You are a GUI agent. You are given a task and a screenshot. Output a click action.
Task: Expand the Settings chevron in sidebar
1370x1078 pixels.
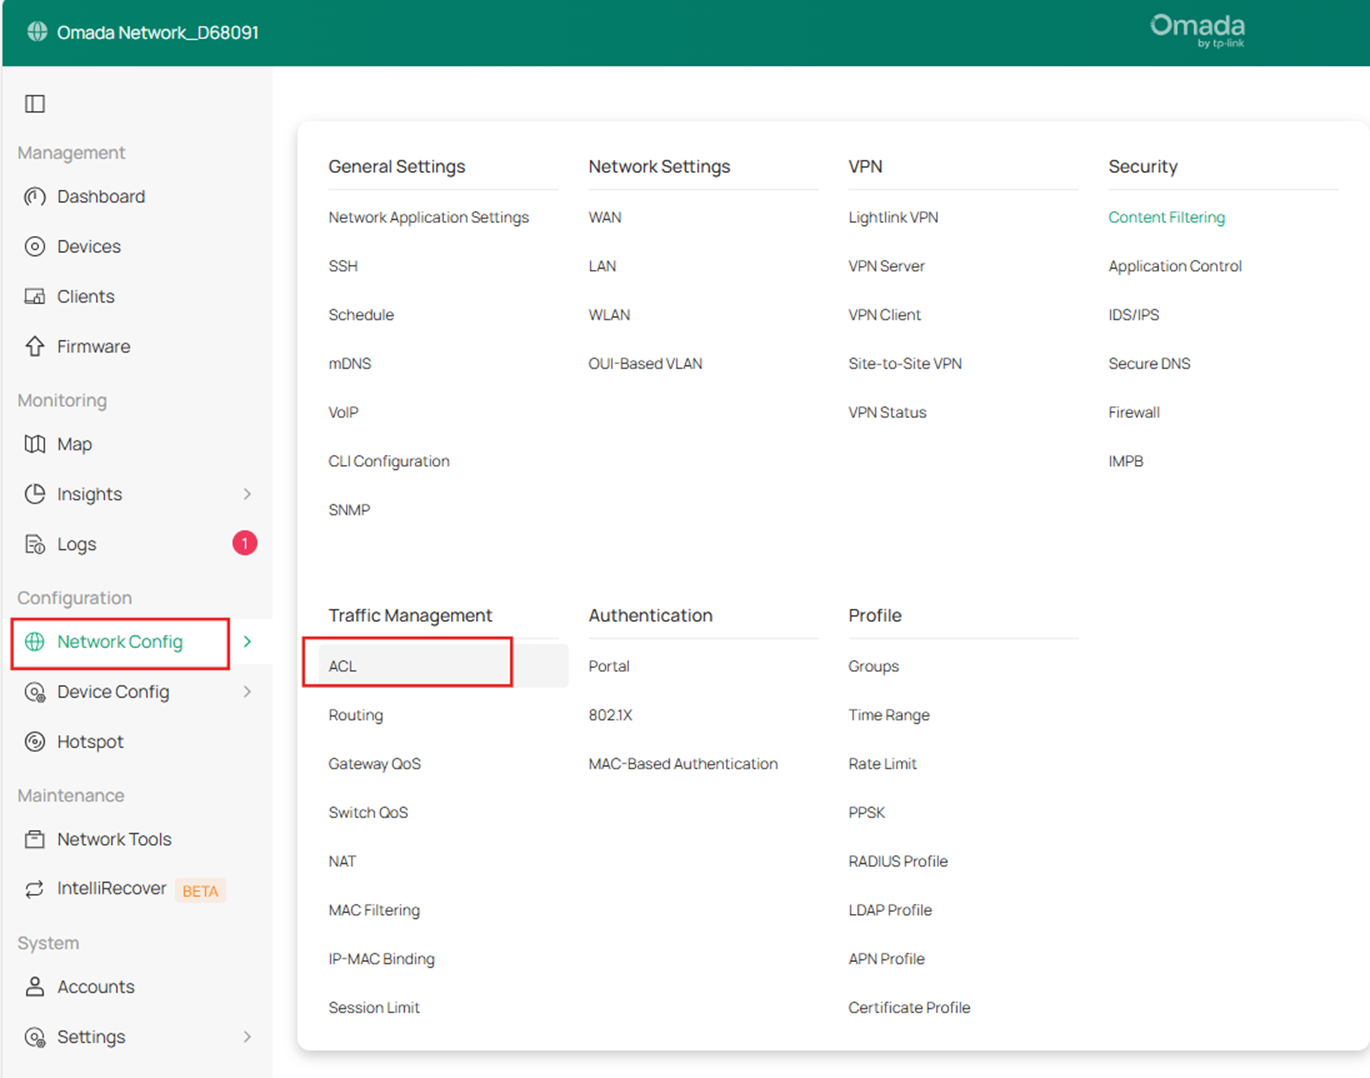click(x=247, y=1037)
